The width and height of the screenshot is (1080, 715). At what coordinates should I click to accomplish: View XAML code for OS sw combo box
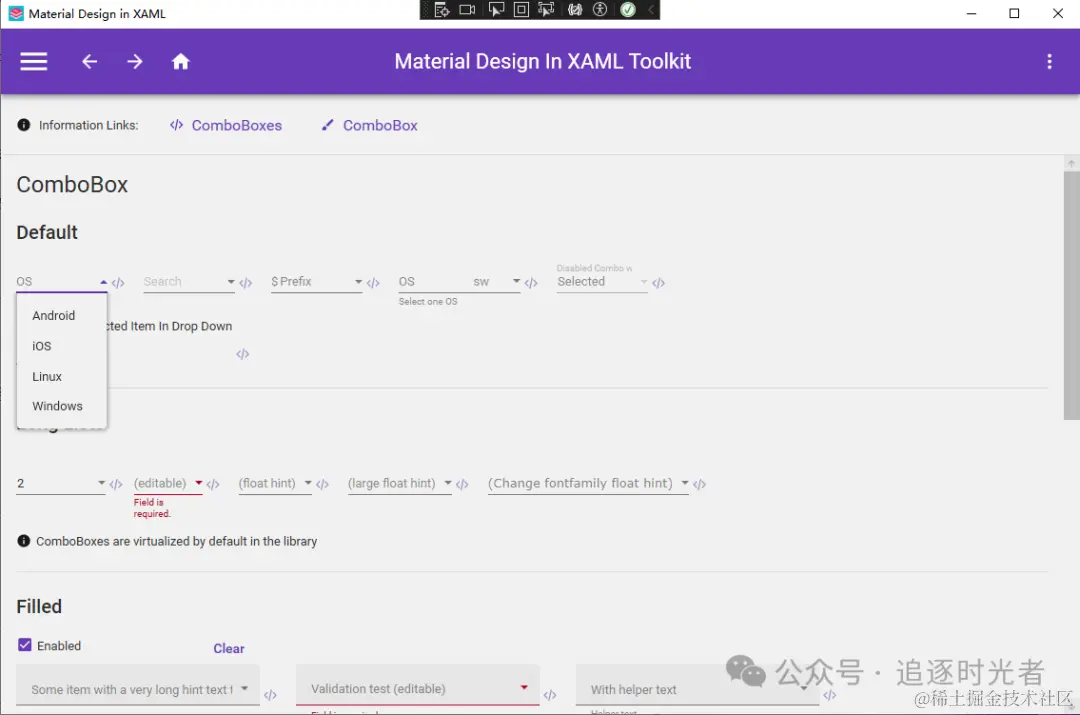pos(530,282)
